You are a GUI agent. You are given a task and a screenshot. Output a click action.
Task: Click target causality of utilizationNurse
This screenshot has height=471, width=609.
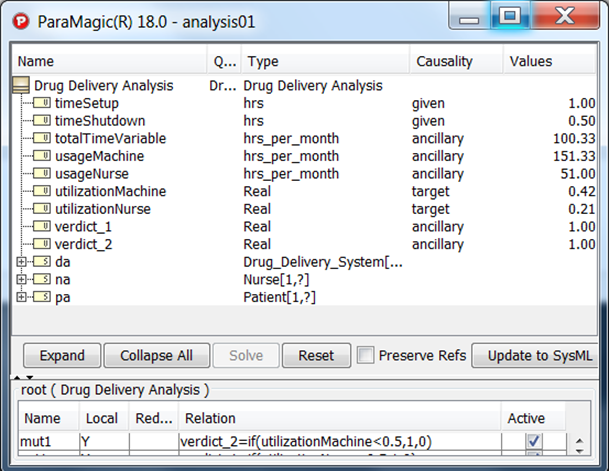coord(430,209)
